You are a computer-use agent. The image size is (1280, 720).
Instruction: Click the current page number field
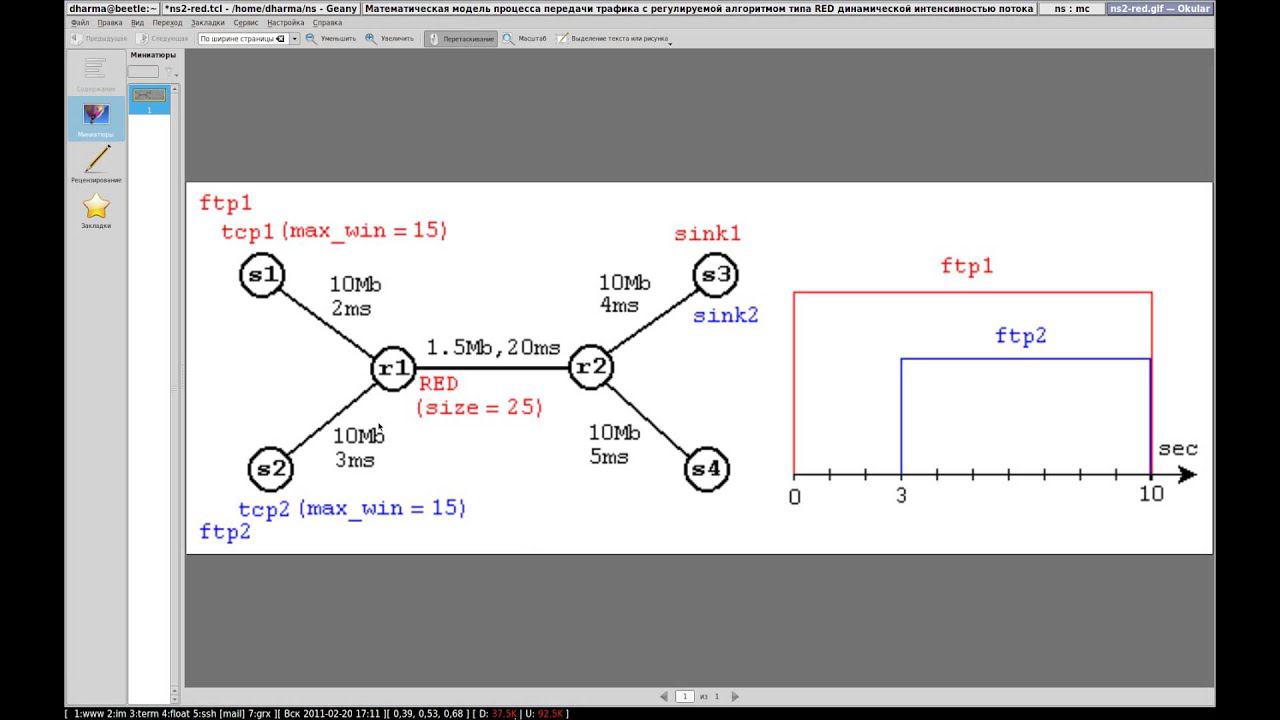click(x=685, y=696)
